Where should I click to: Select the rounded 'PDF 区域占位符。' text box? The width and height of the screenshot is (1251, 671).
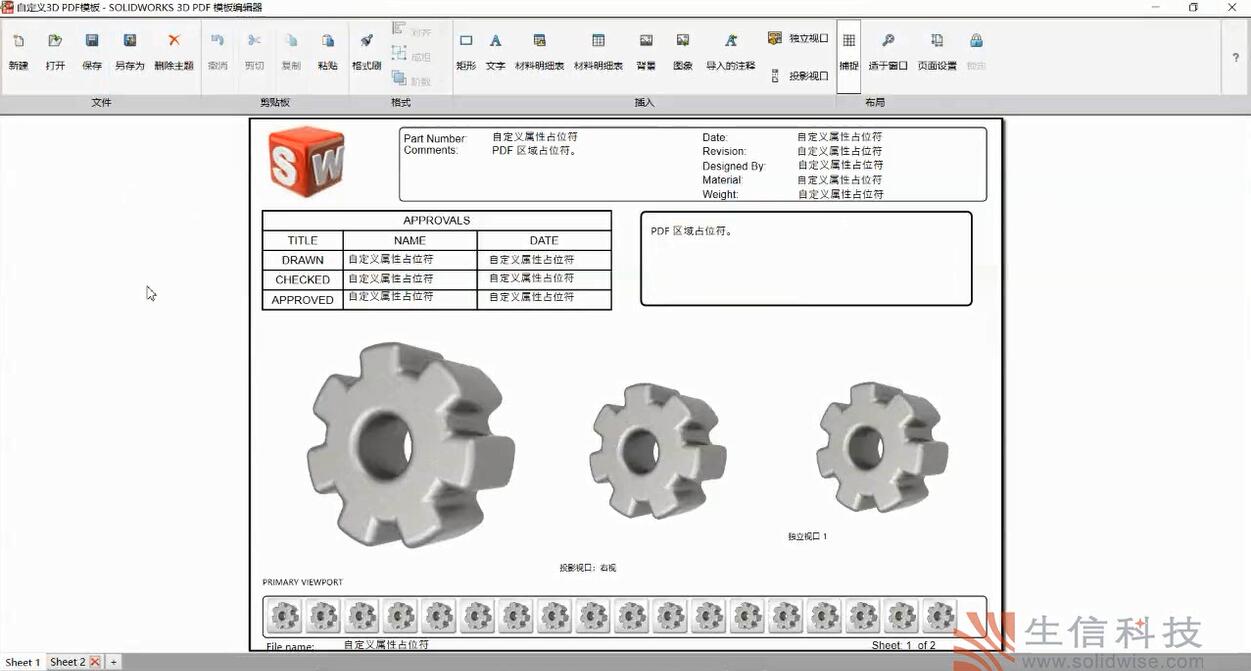click(806, 258)
